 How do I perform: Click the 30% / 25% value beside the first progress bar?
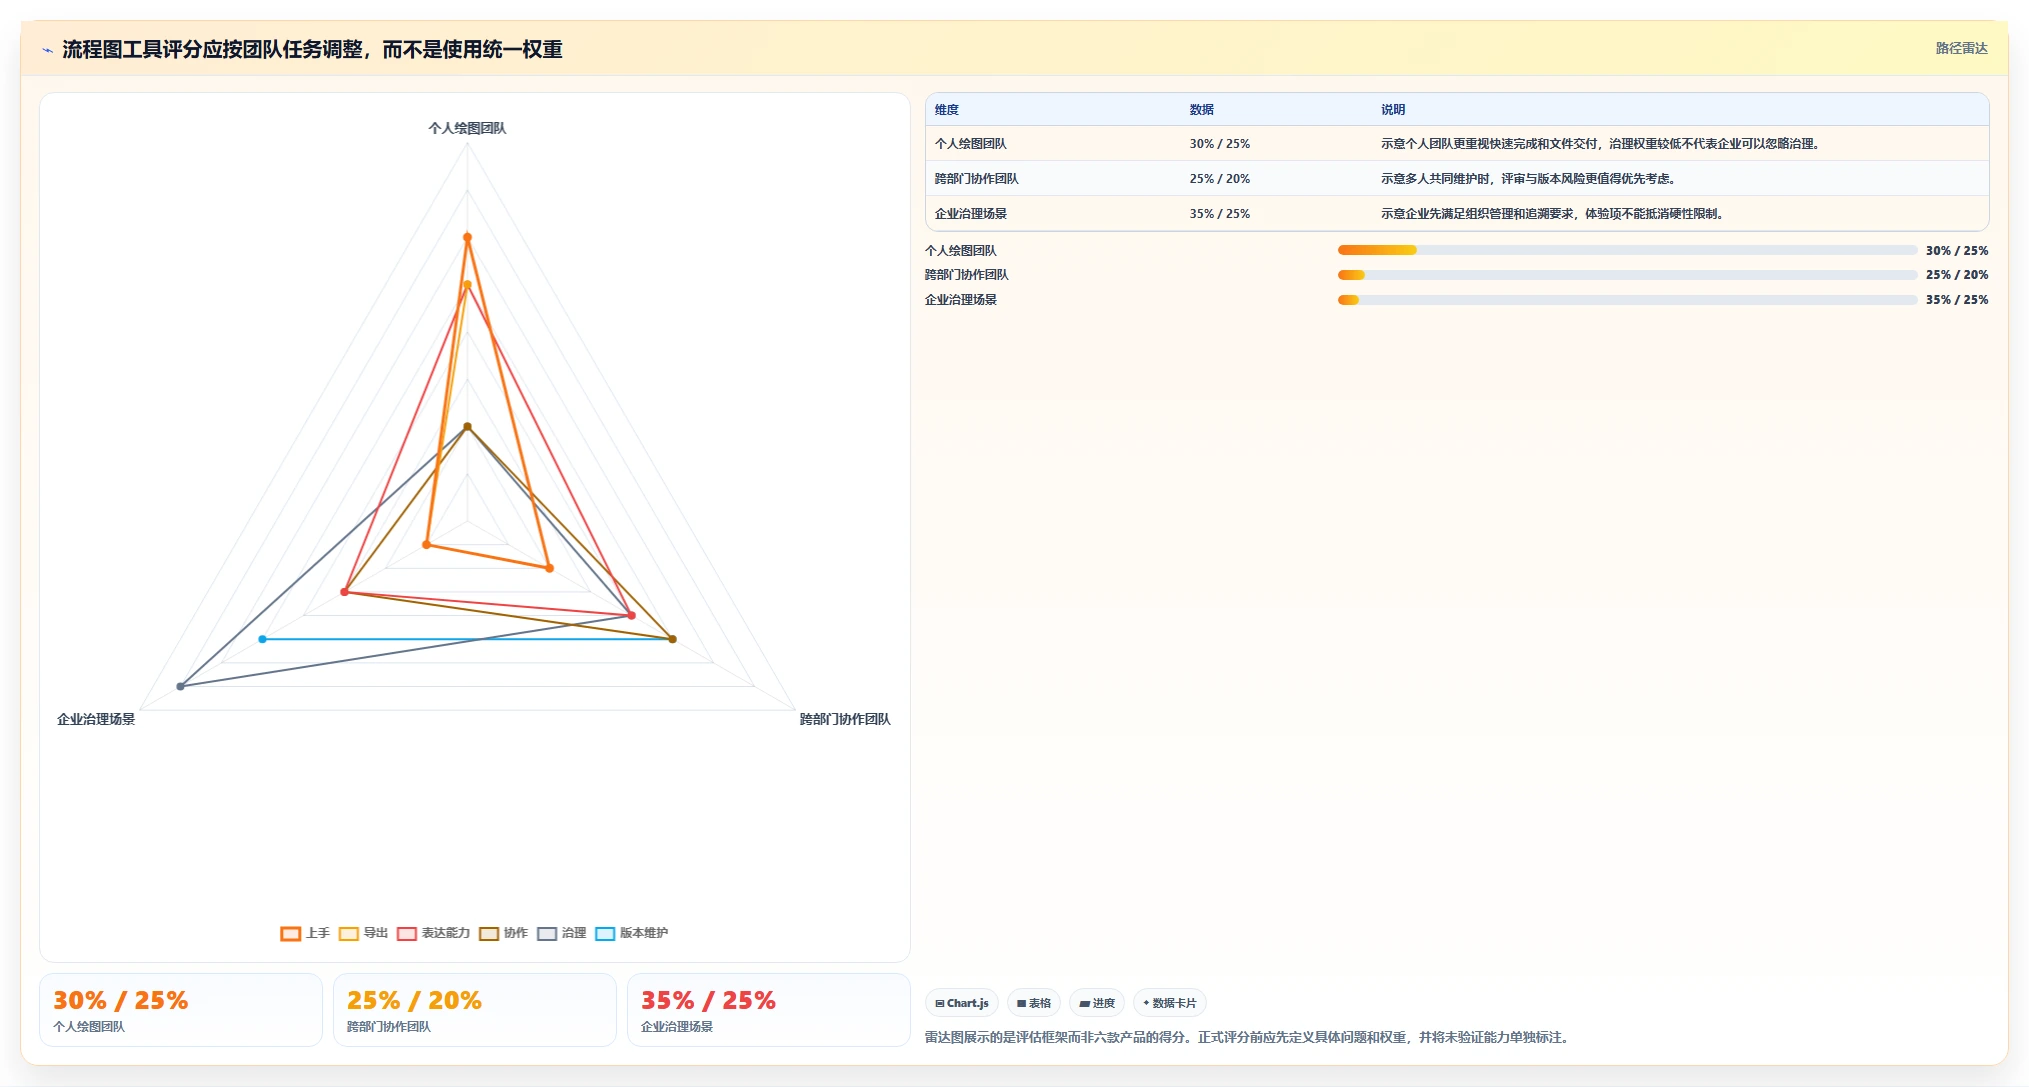[x=1957, y=251]
